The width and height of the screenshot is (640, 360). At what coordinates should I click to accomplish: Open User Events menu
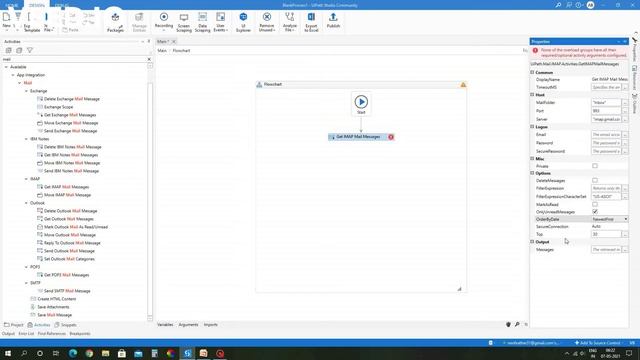220,22
